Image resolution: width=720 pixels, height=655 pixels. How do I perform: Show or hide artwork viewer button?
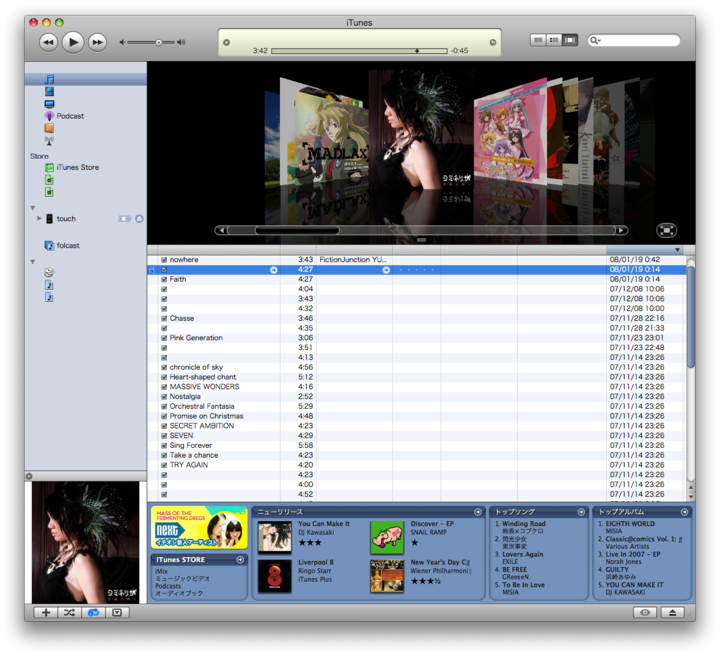pyautogui.click(x=117, y=612)
